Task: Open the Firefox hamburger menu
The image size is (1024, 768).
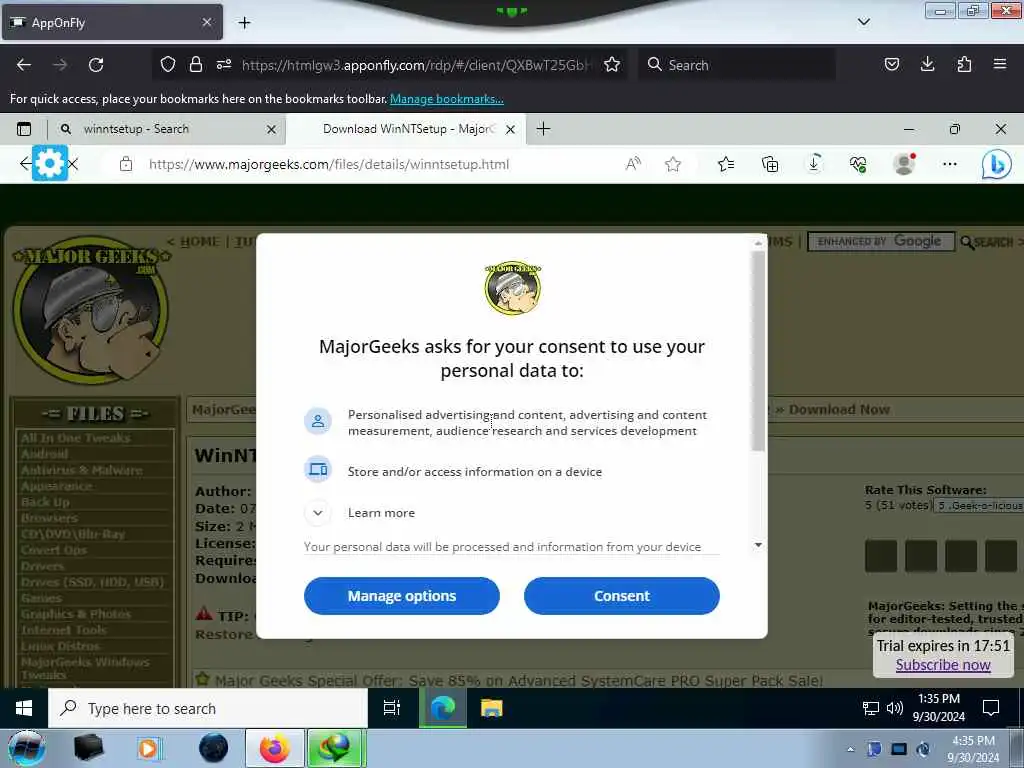Action: coord(999,64)
